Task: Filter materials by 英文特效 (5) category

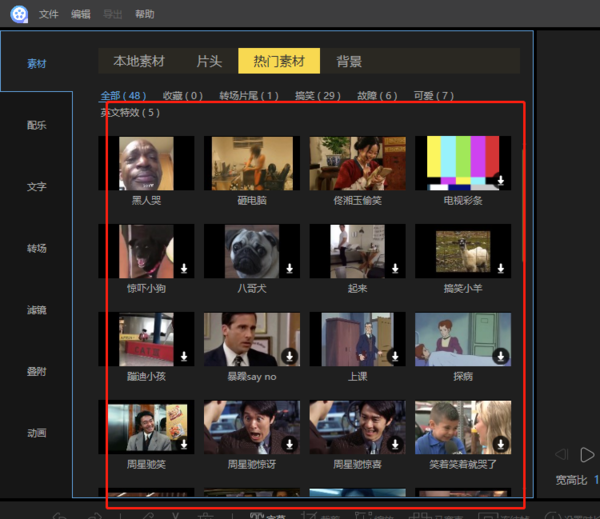Action: click(129, 113)
